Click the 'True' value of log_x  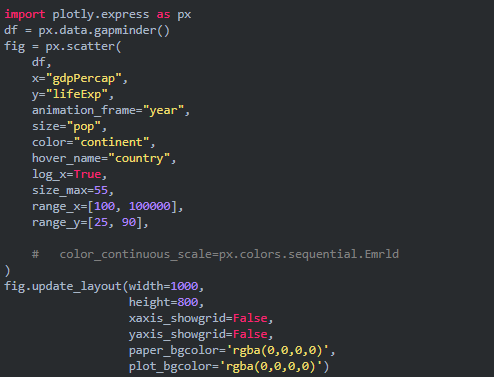click(87, 174)
